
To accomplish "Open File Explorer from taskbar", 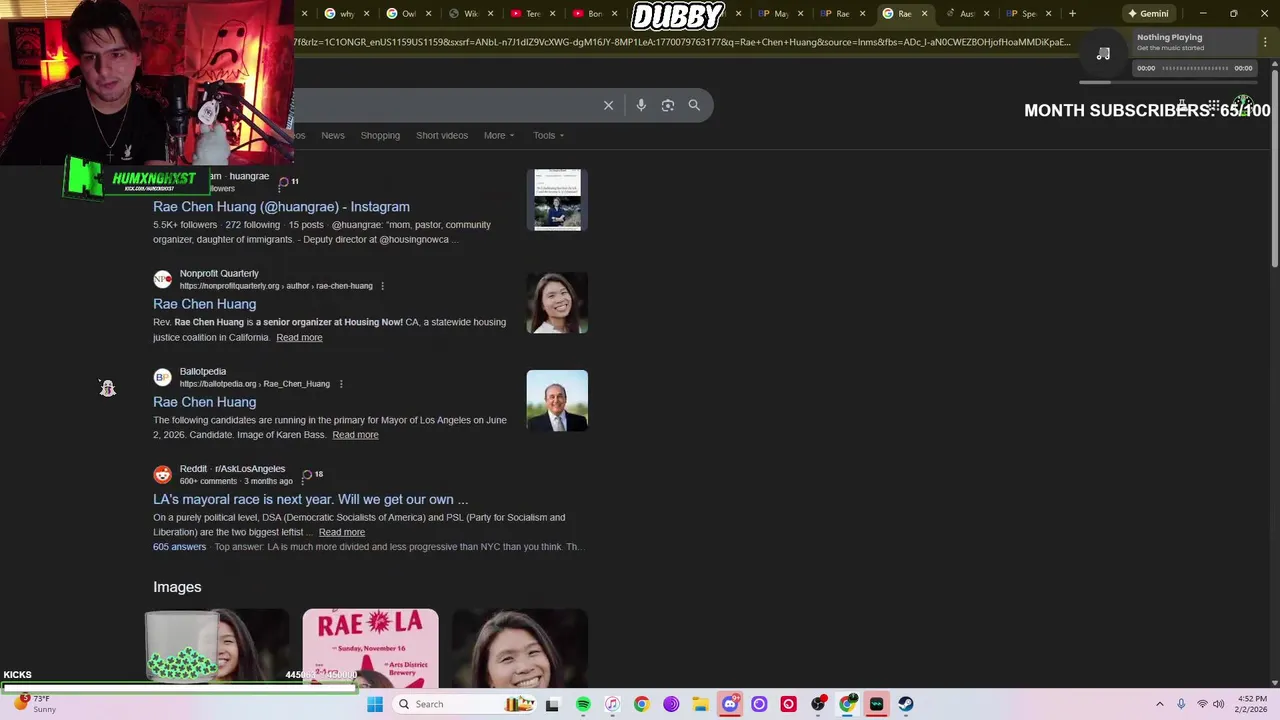I will coord(700,704).
